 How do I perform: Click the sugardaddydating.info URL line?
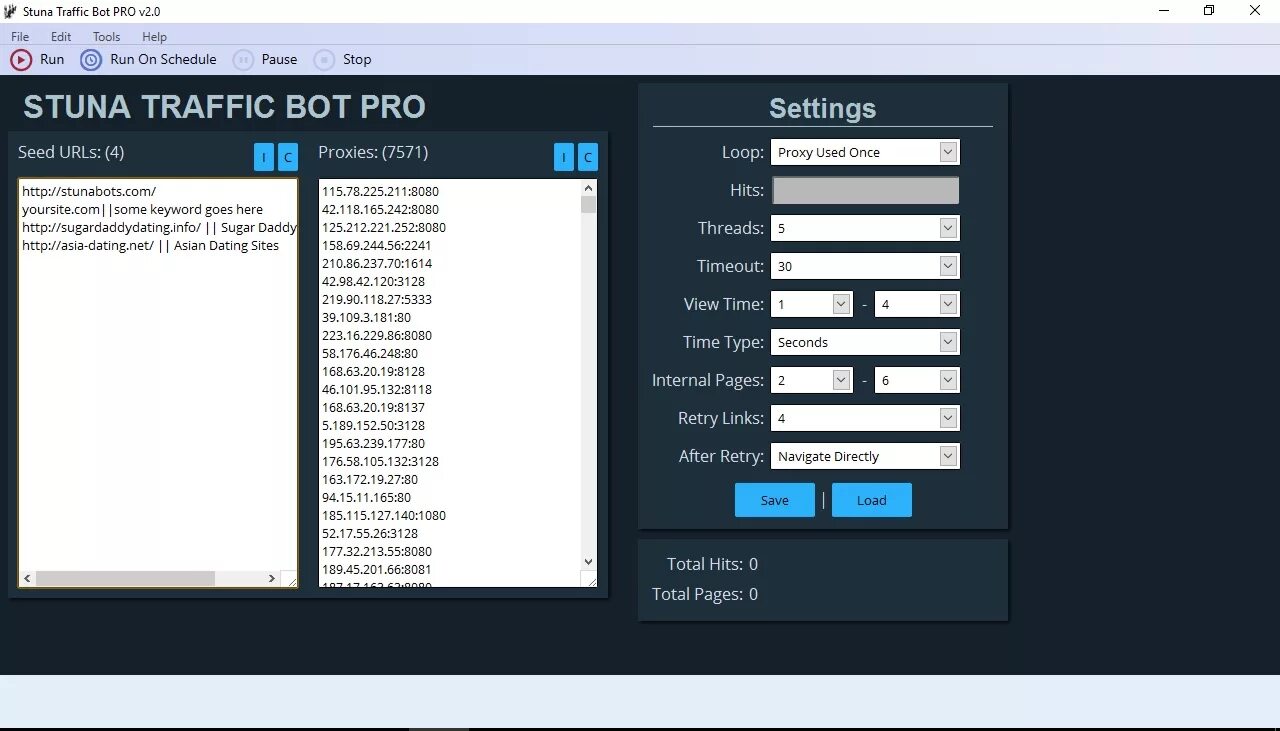coord(159,227)
